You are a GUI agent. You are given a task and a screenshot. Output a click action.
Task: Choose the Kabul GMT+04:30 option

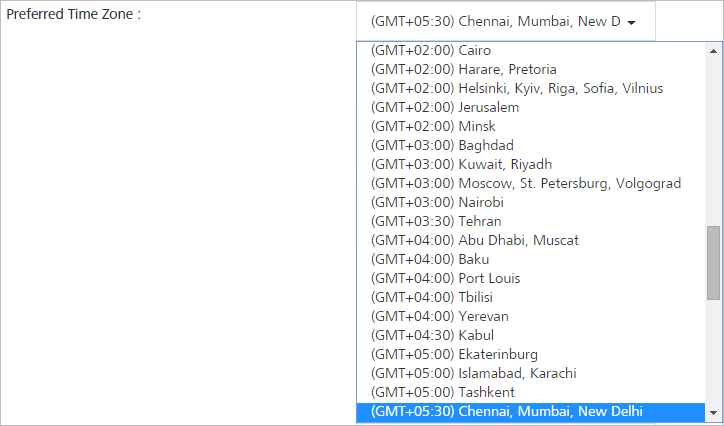tap(531, 335)
